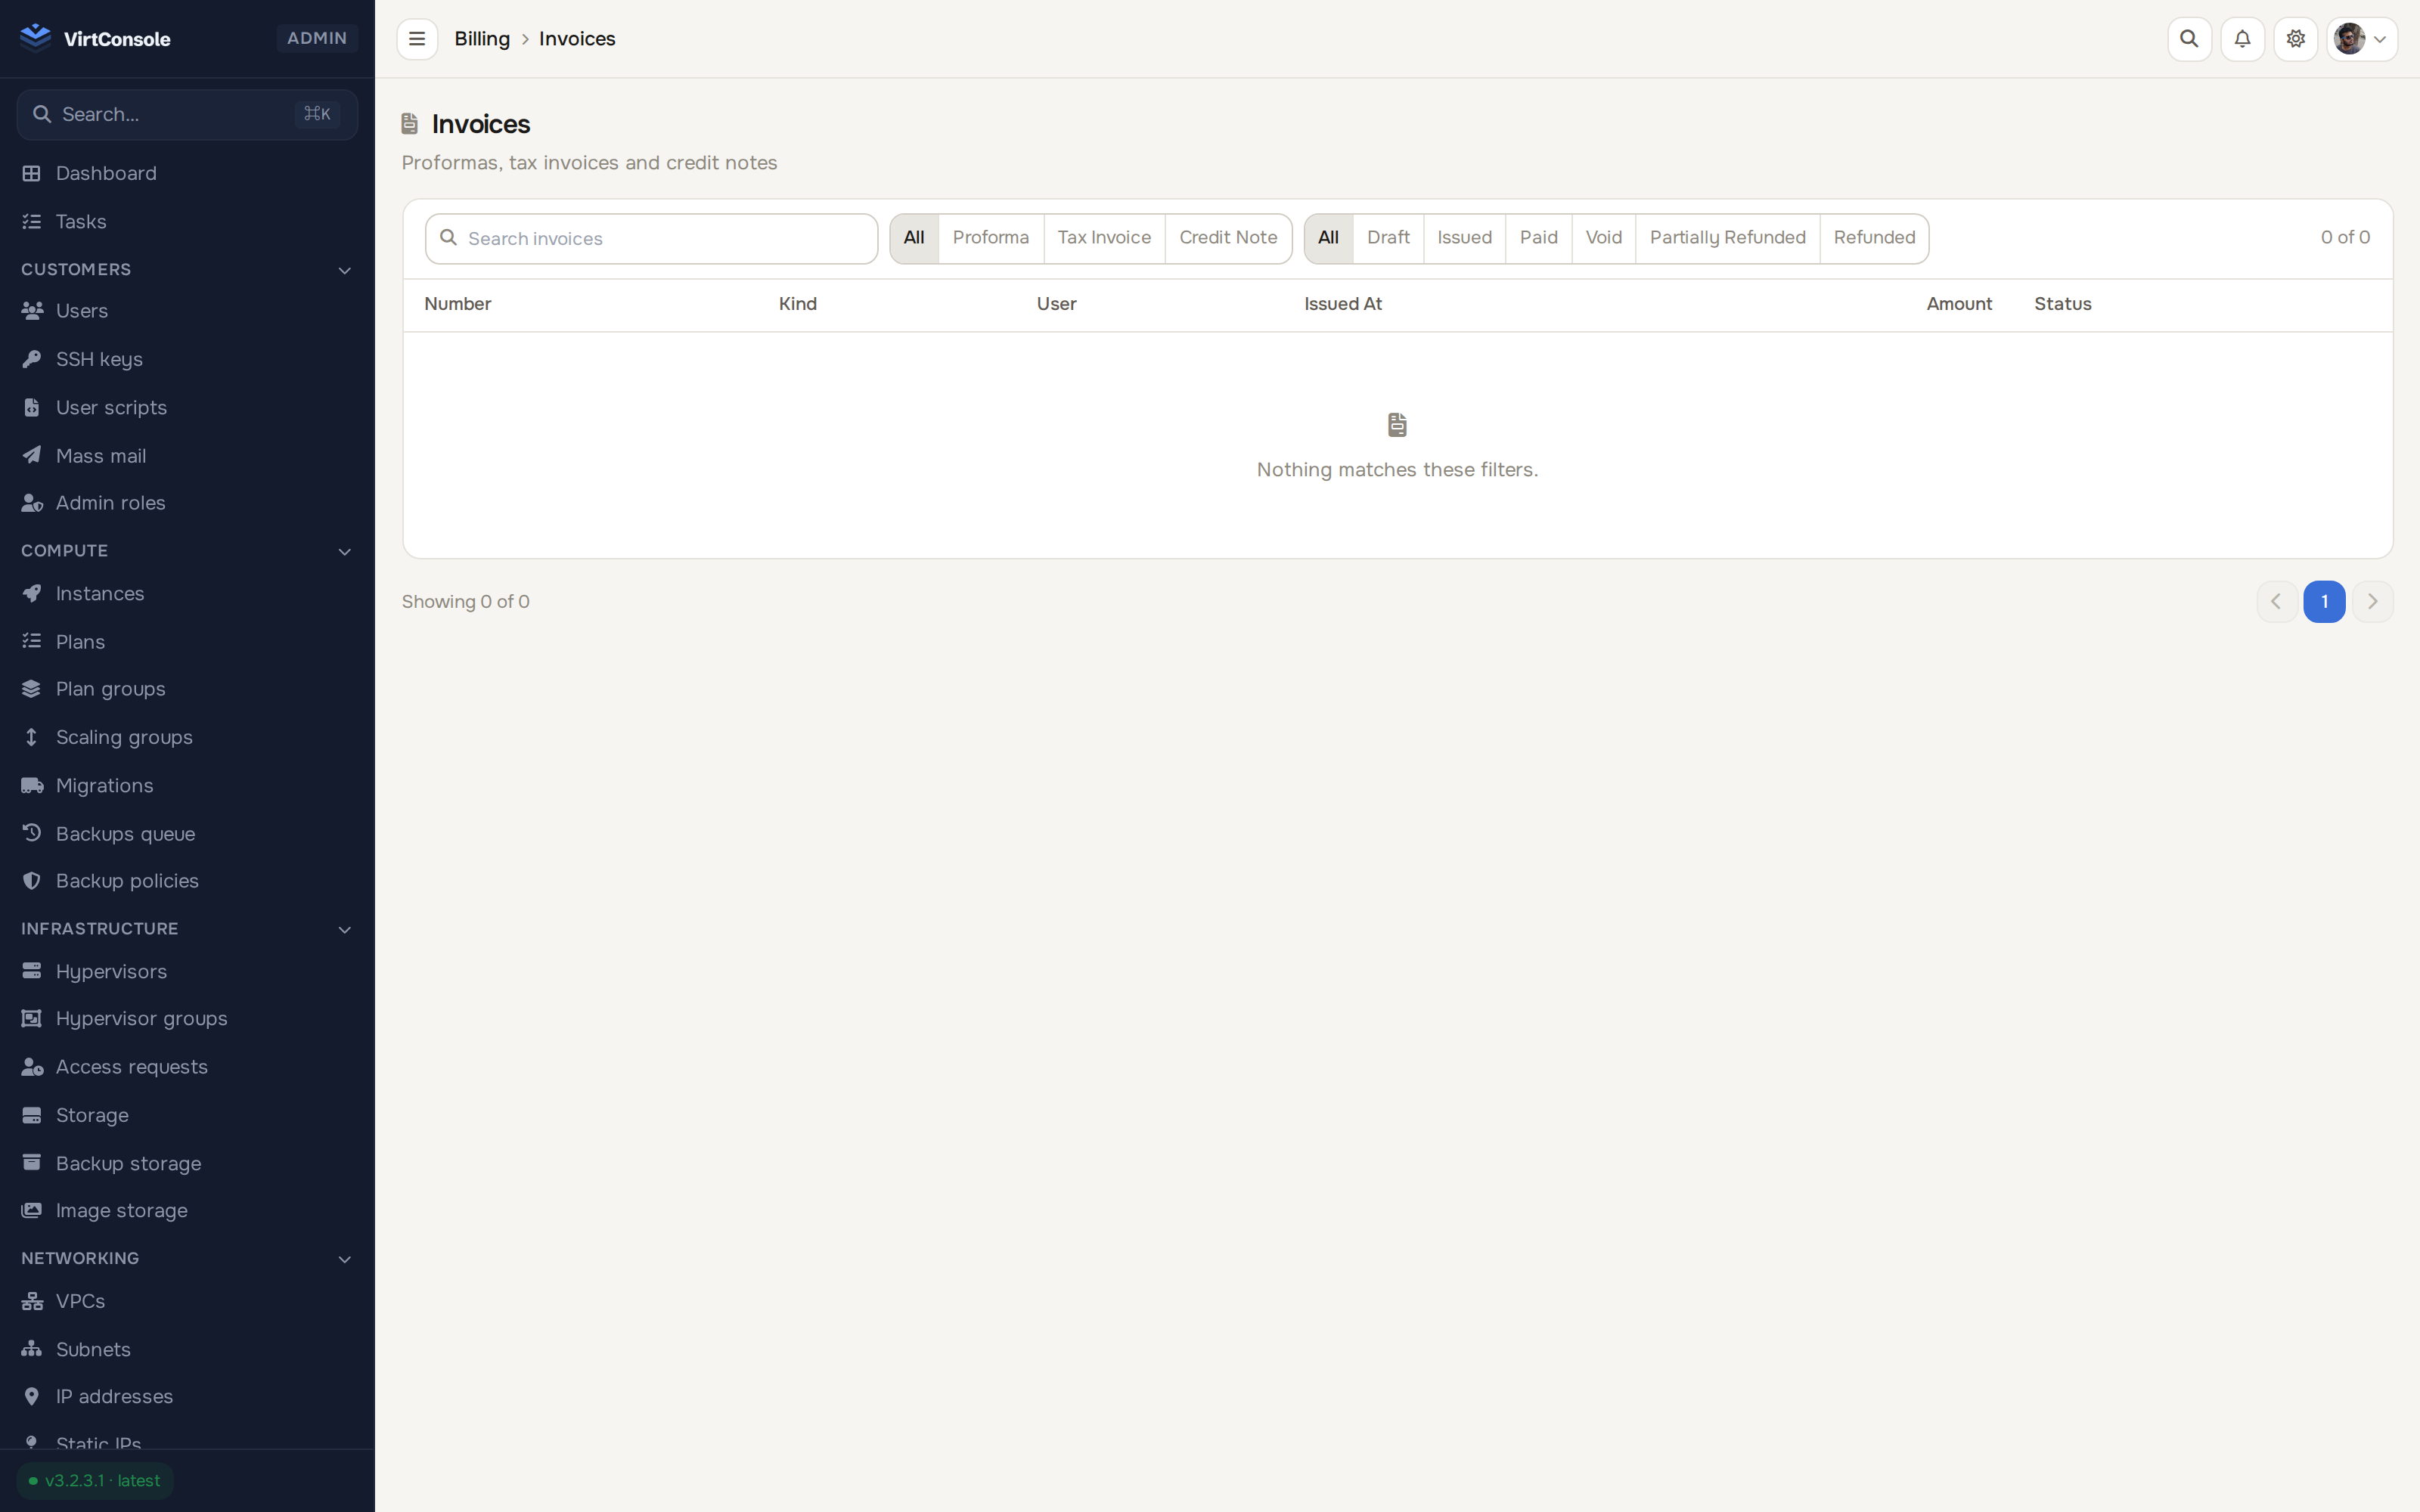Open Dashboard from the sidebar
Image resolution: width=2420 pixels, height=1512 pixels.
187,173
